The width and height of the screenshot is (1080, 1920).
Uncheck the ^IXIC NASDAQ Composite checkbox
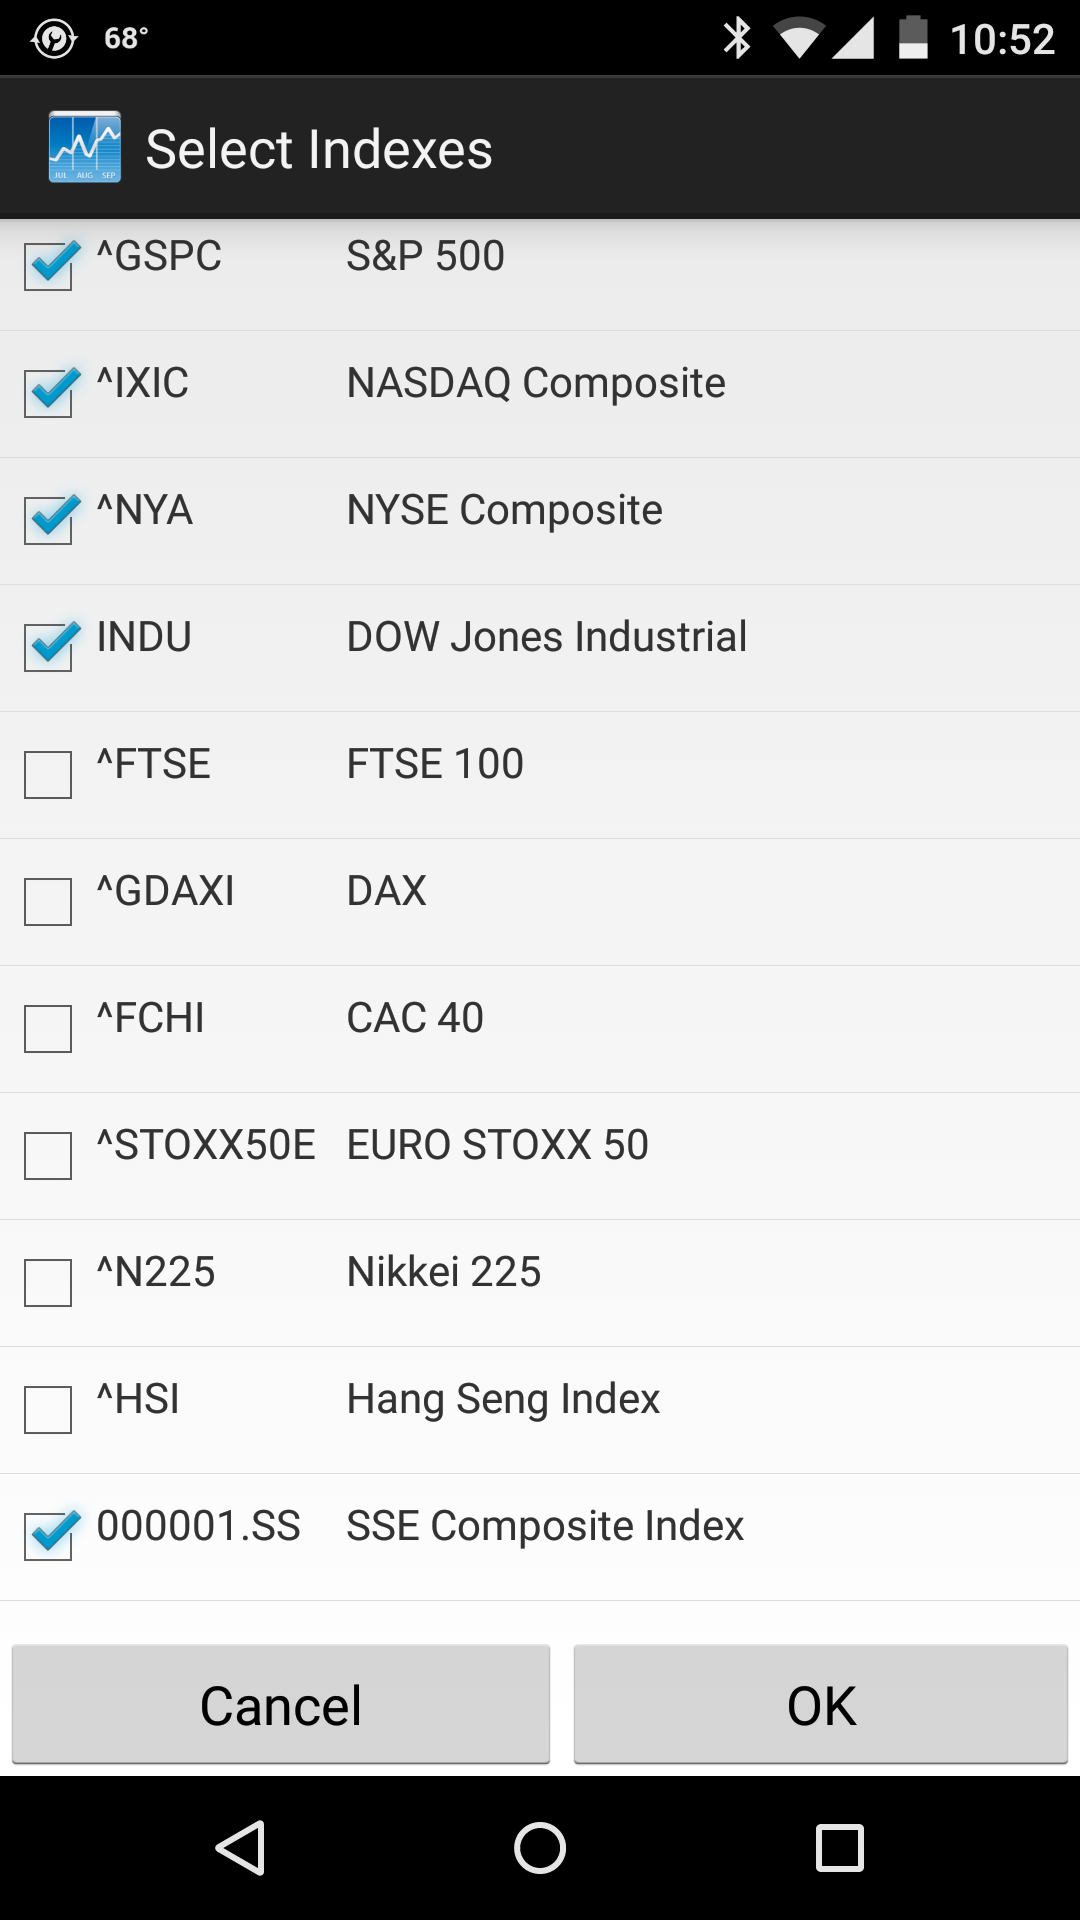tap(49, 393)
